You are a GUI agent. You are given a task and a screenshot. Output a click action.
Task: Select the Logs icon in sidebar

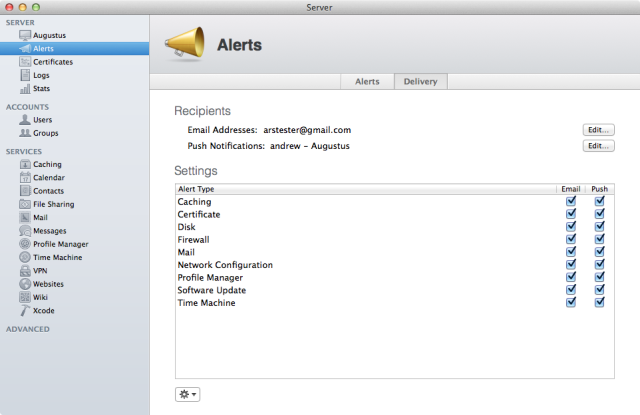coord(25,75)
